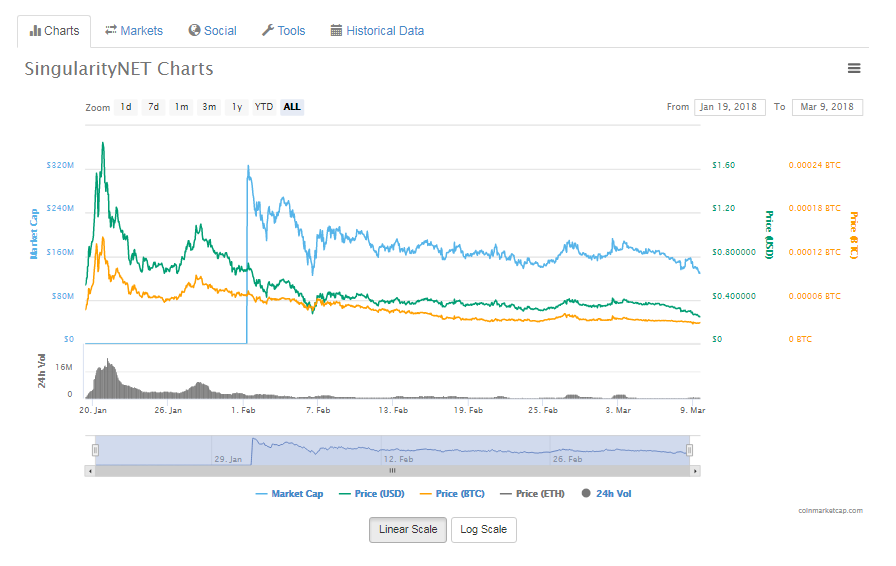Viewport: 896px width, 566px height.
Task: Set zoom to 7d
Action: [153, 107]
